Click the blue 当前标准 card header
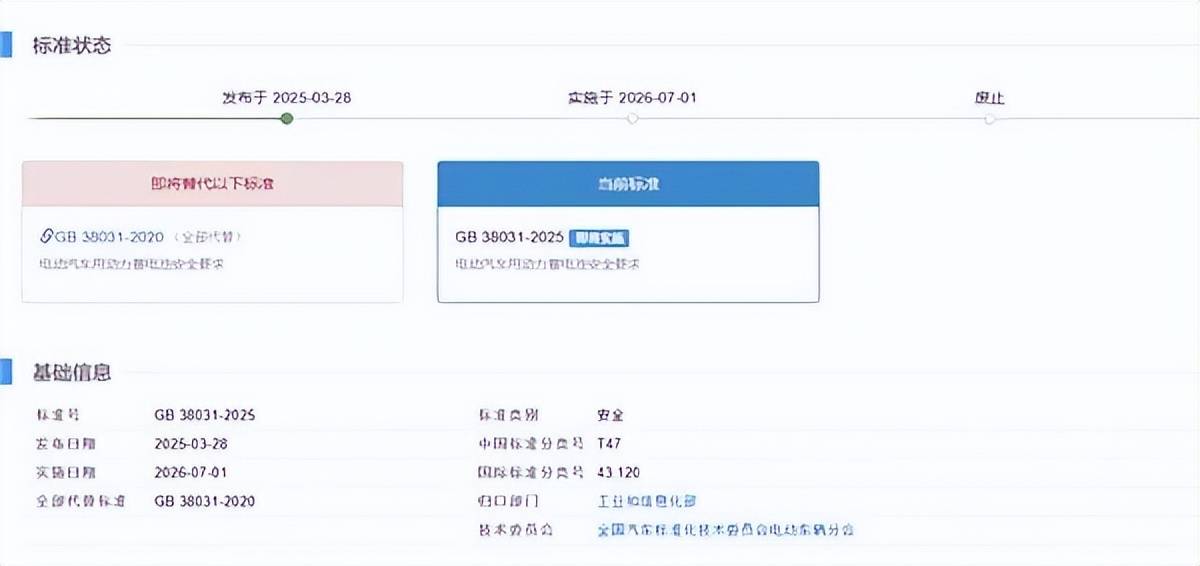Screen dimensions: 1200x566 point(628,184)
